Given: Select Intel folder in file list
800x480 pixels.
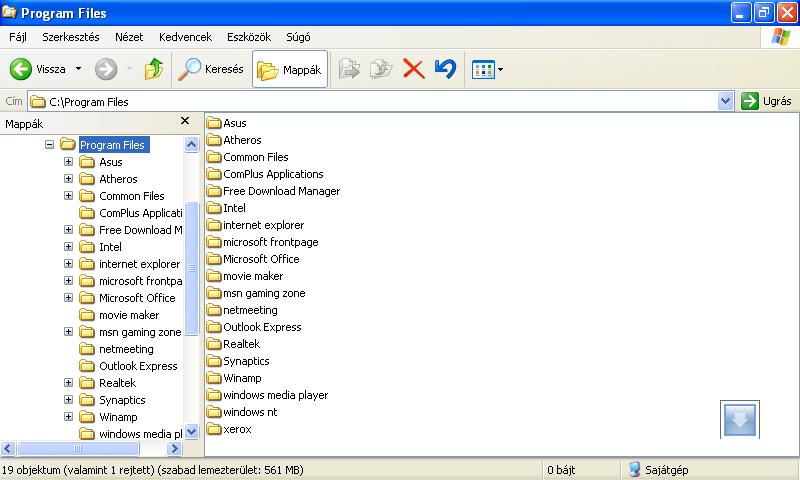Looking at the screenshot, I should click(x=226, y=208).
